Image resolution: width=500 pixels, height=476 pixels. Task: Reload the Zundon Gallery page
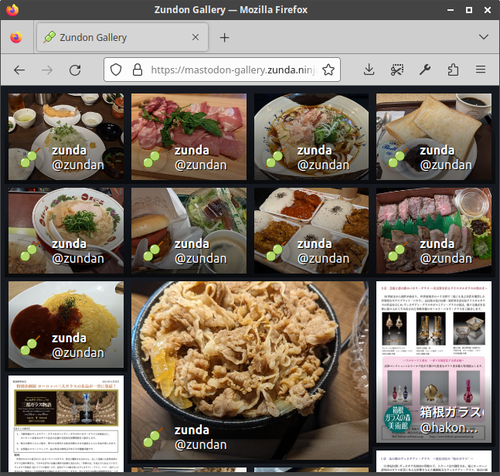pos(75,70)
